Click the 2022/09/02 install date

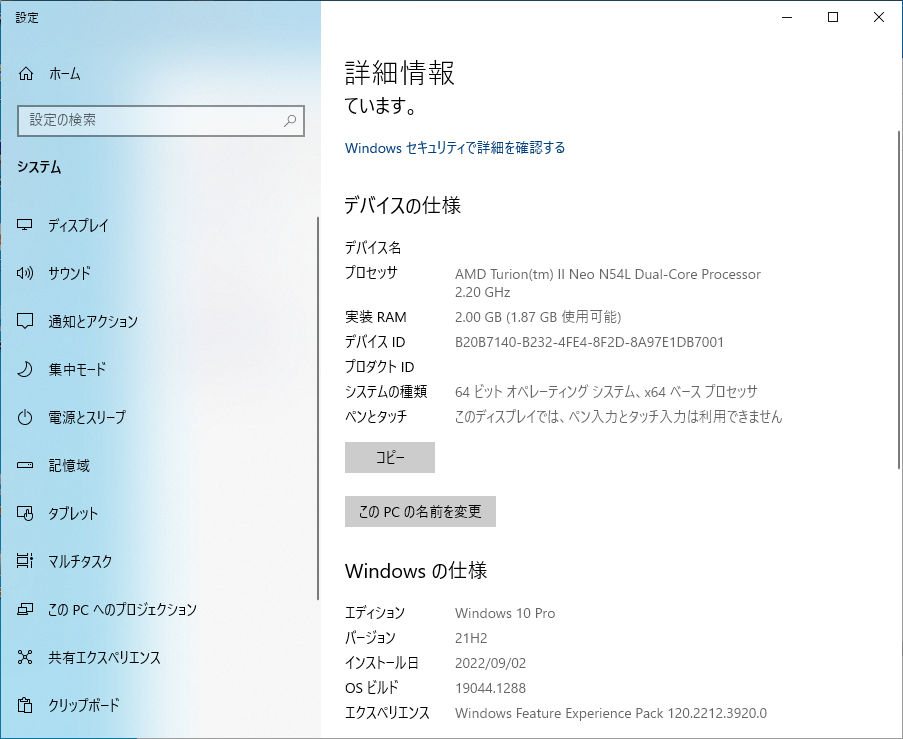491,663
